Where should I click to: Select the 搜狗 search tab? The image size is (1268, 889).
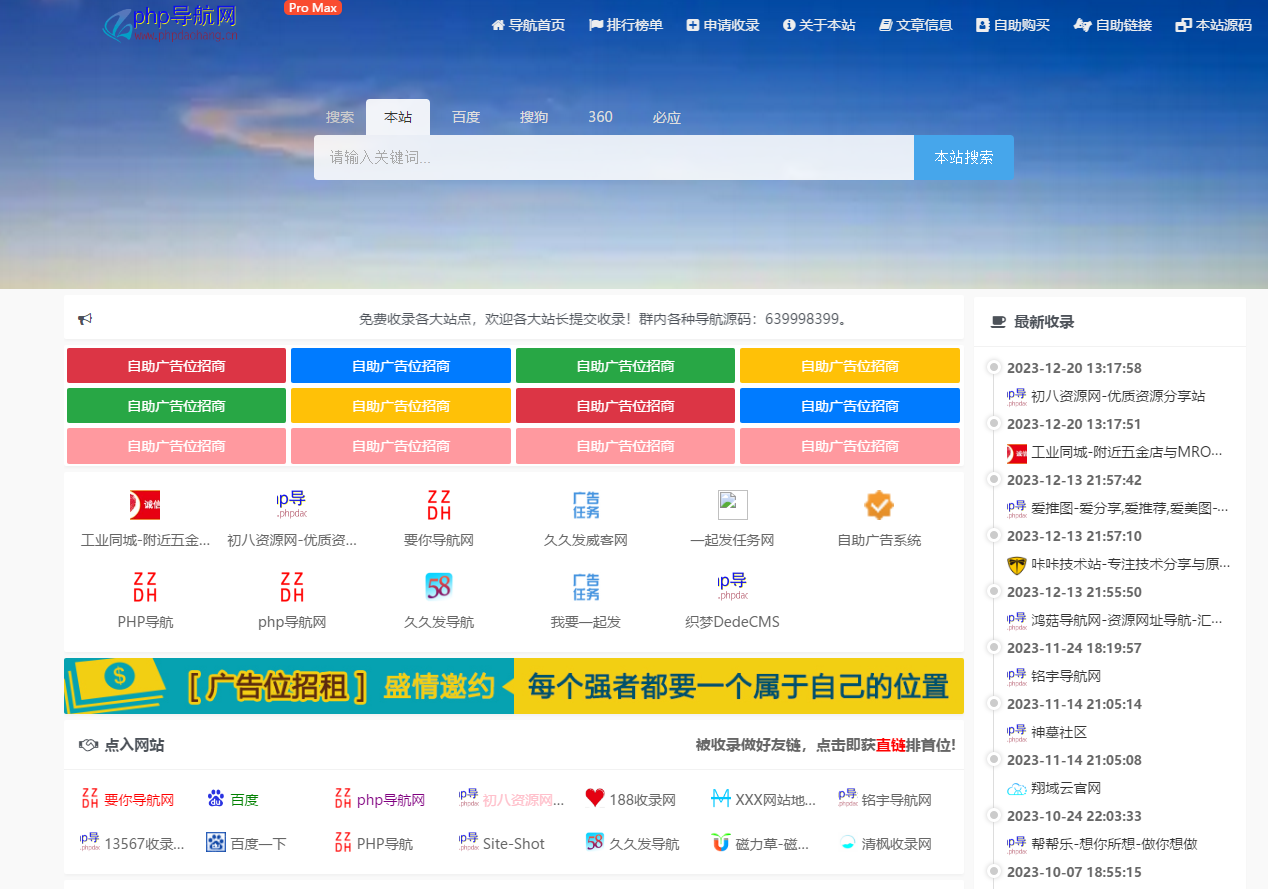tap(533, 117)
